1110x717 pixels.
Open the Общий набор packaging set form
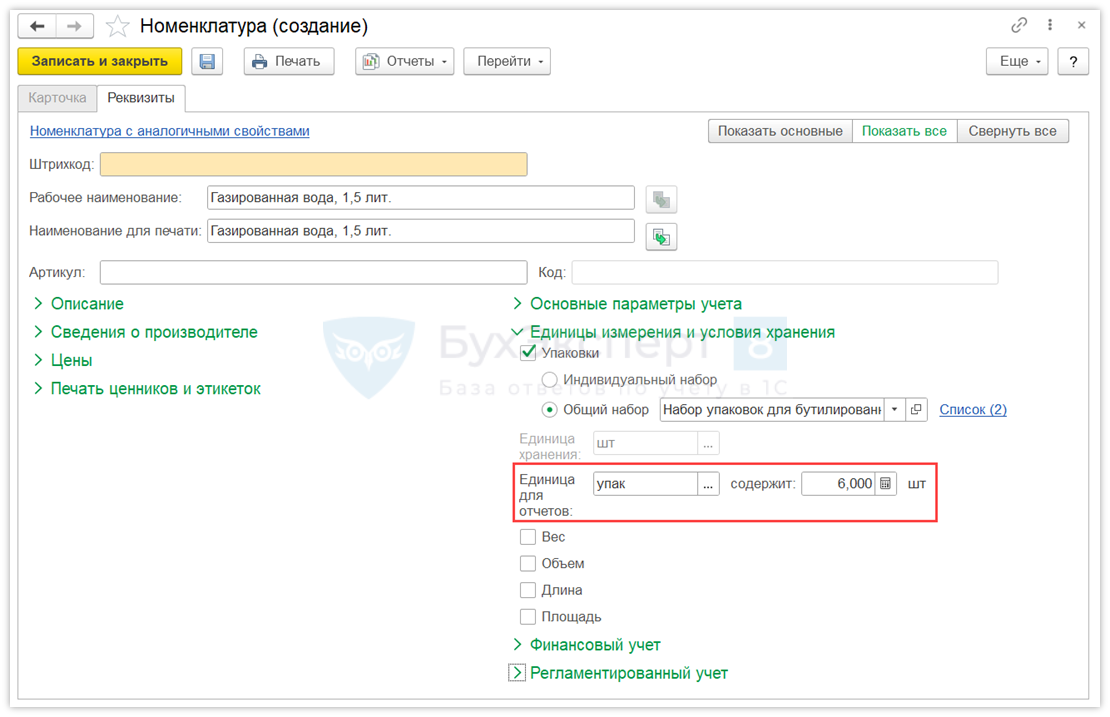pos(916,409)
